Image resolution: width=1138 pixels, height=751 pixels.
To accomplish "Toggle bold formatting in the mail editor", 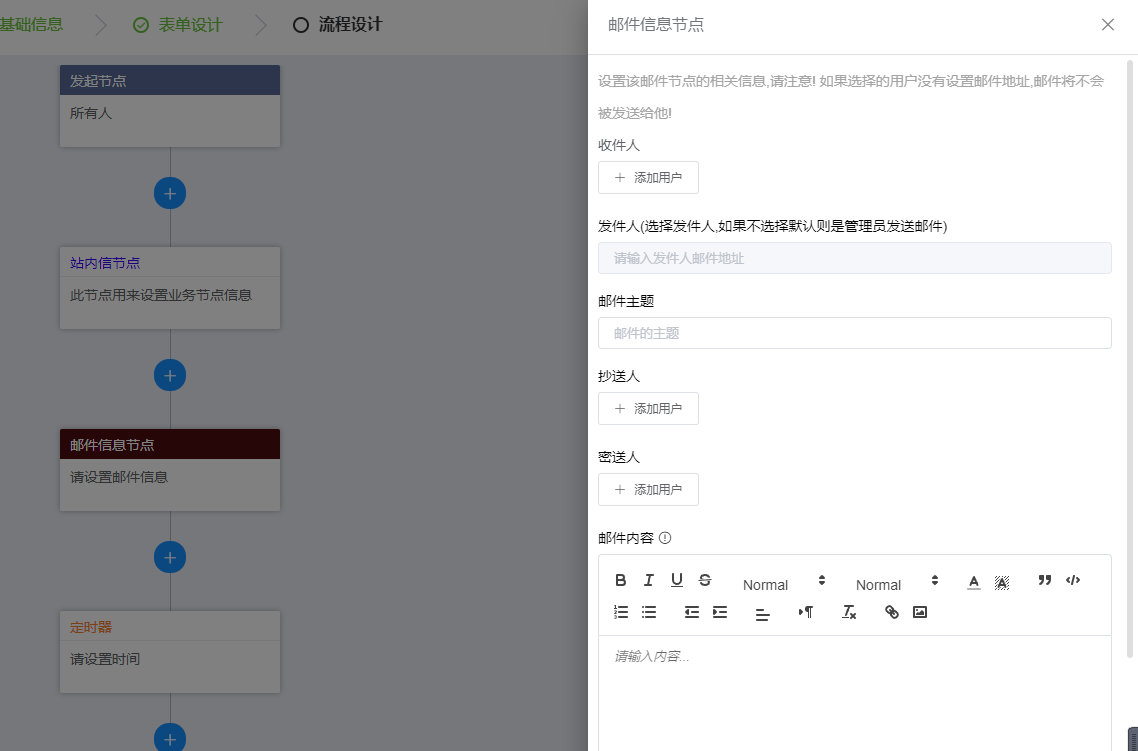I will tap(621, 580).
